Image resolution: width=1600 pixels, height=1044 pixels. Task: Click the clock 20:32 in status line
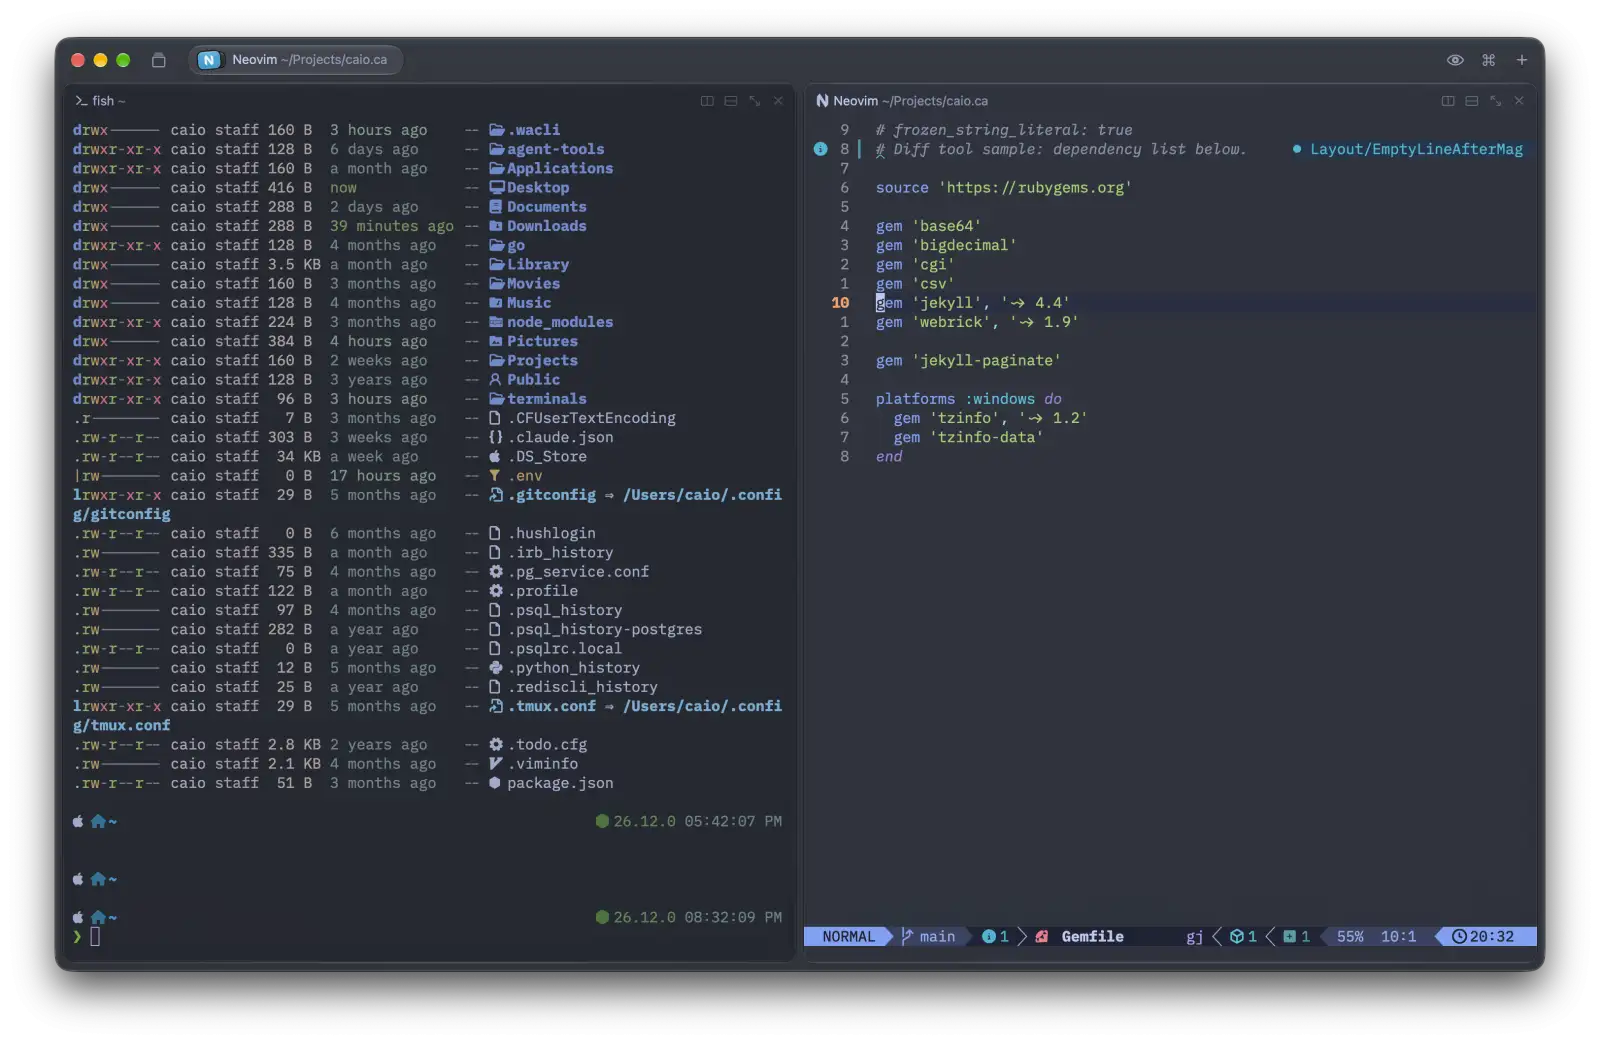click(x=1484, y=937)
